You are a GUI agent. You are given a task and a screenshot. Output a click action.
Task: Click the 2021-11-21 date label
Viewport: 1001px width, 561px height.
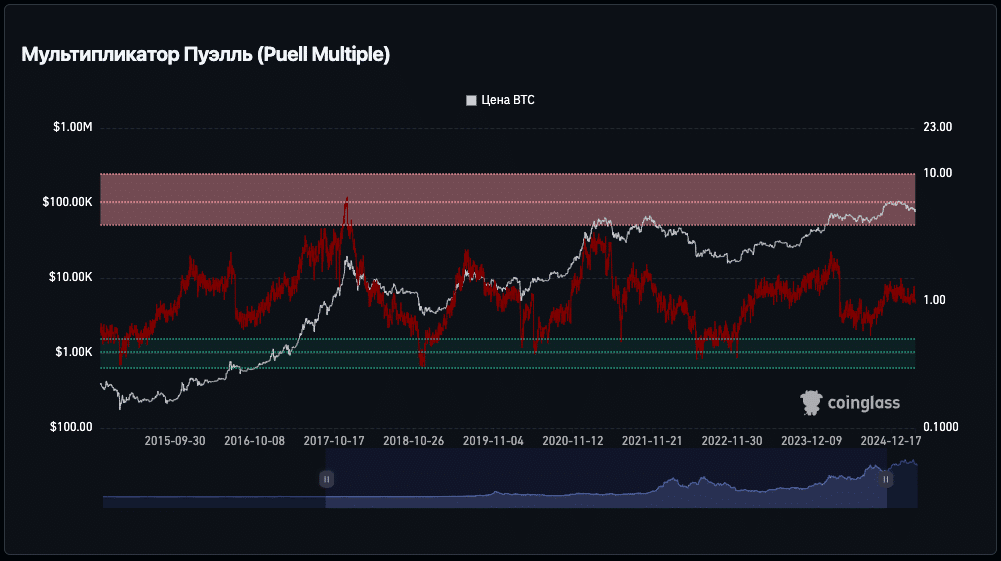tap(652, 441)
